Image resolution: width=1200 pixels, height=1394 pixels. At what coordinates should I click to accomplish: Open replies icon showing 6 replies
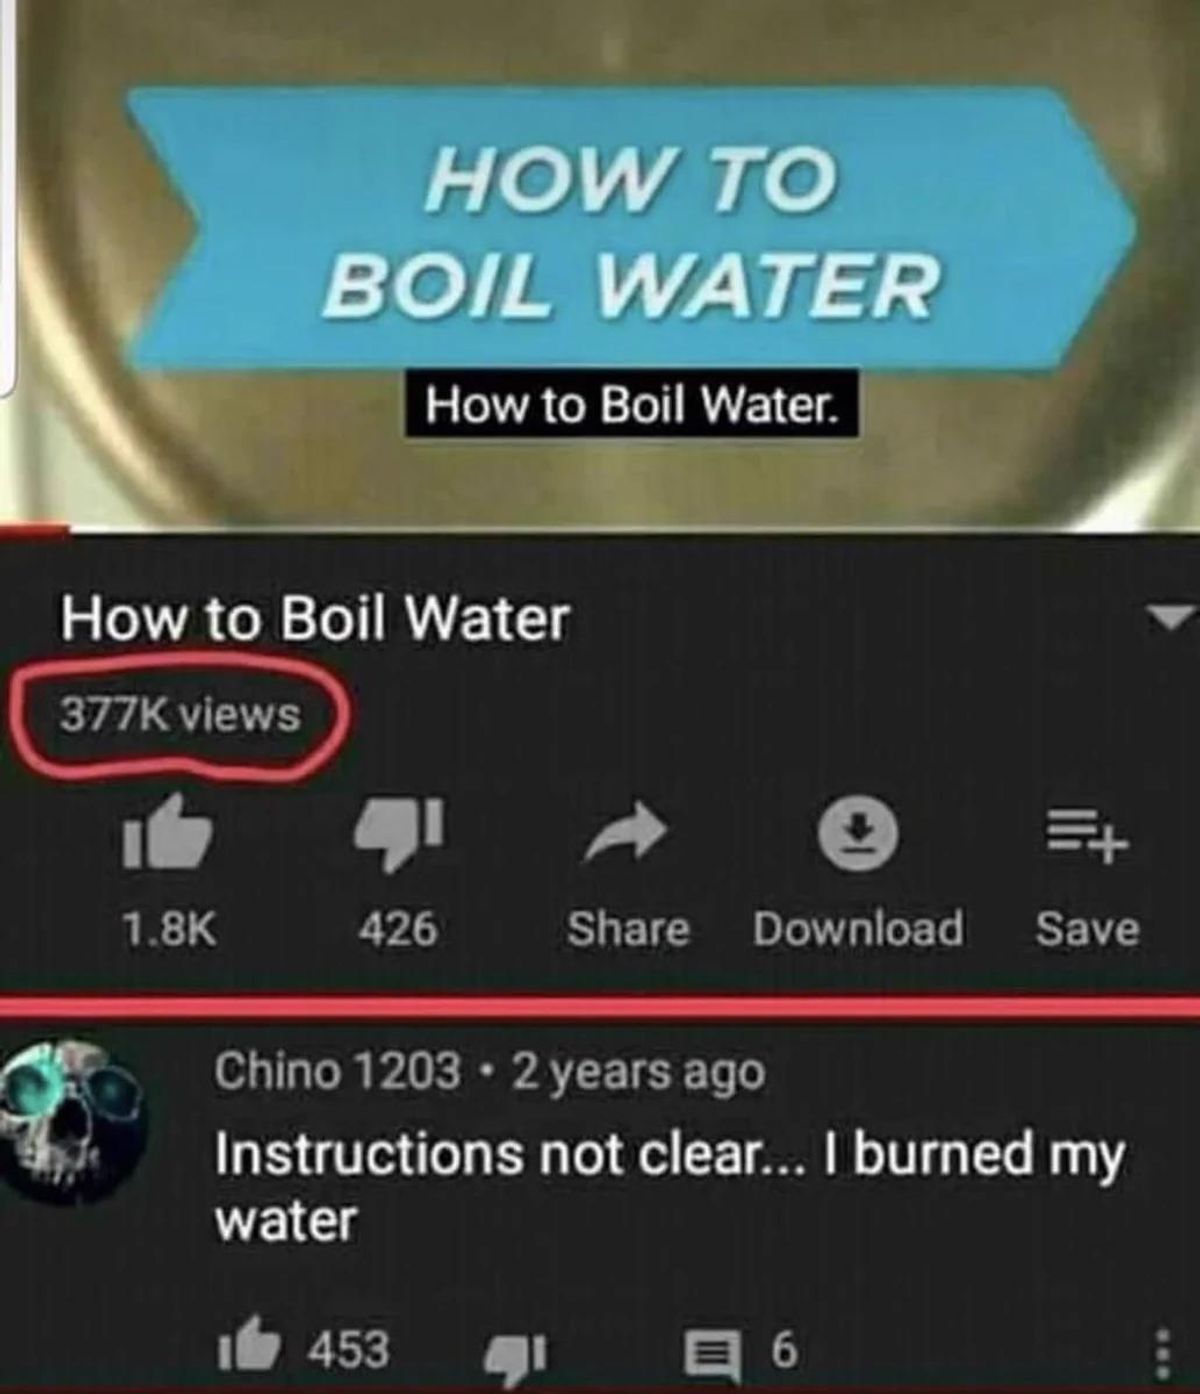(x=713, y=1351)
